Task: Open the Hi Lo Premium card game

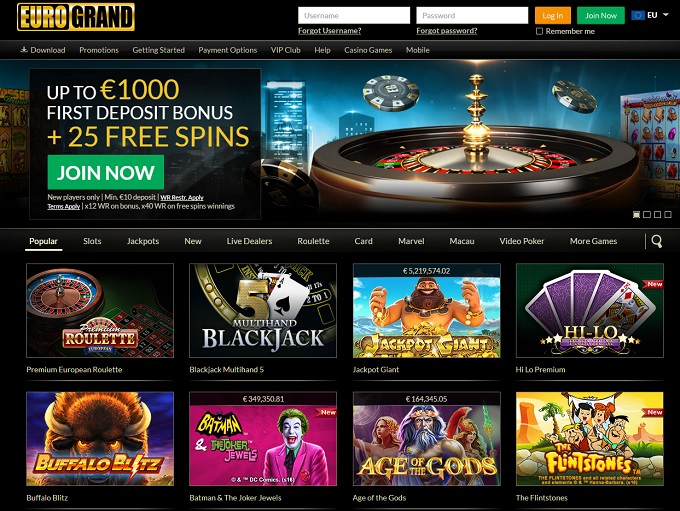Action: click(x=590, y=311)
